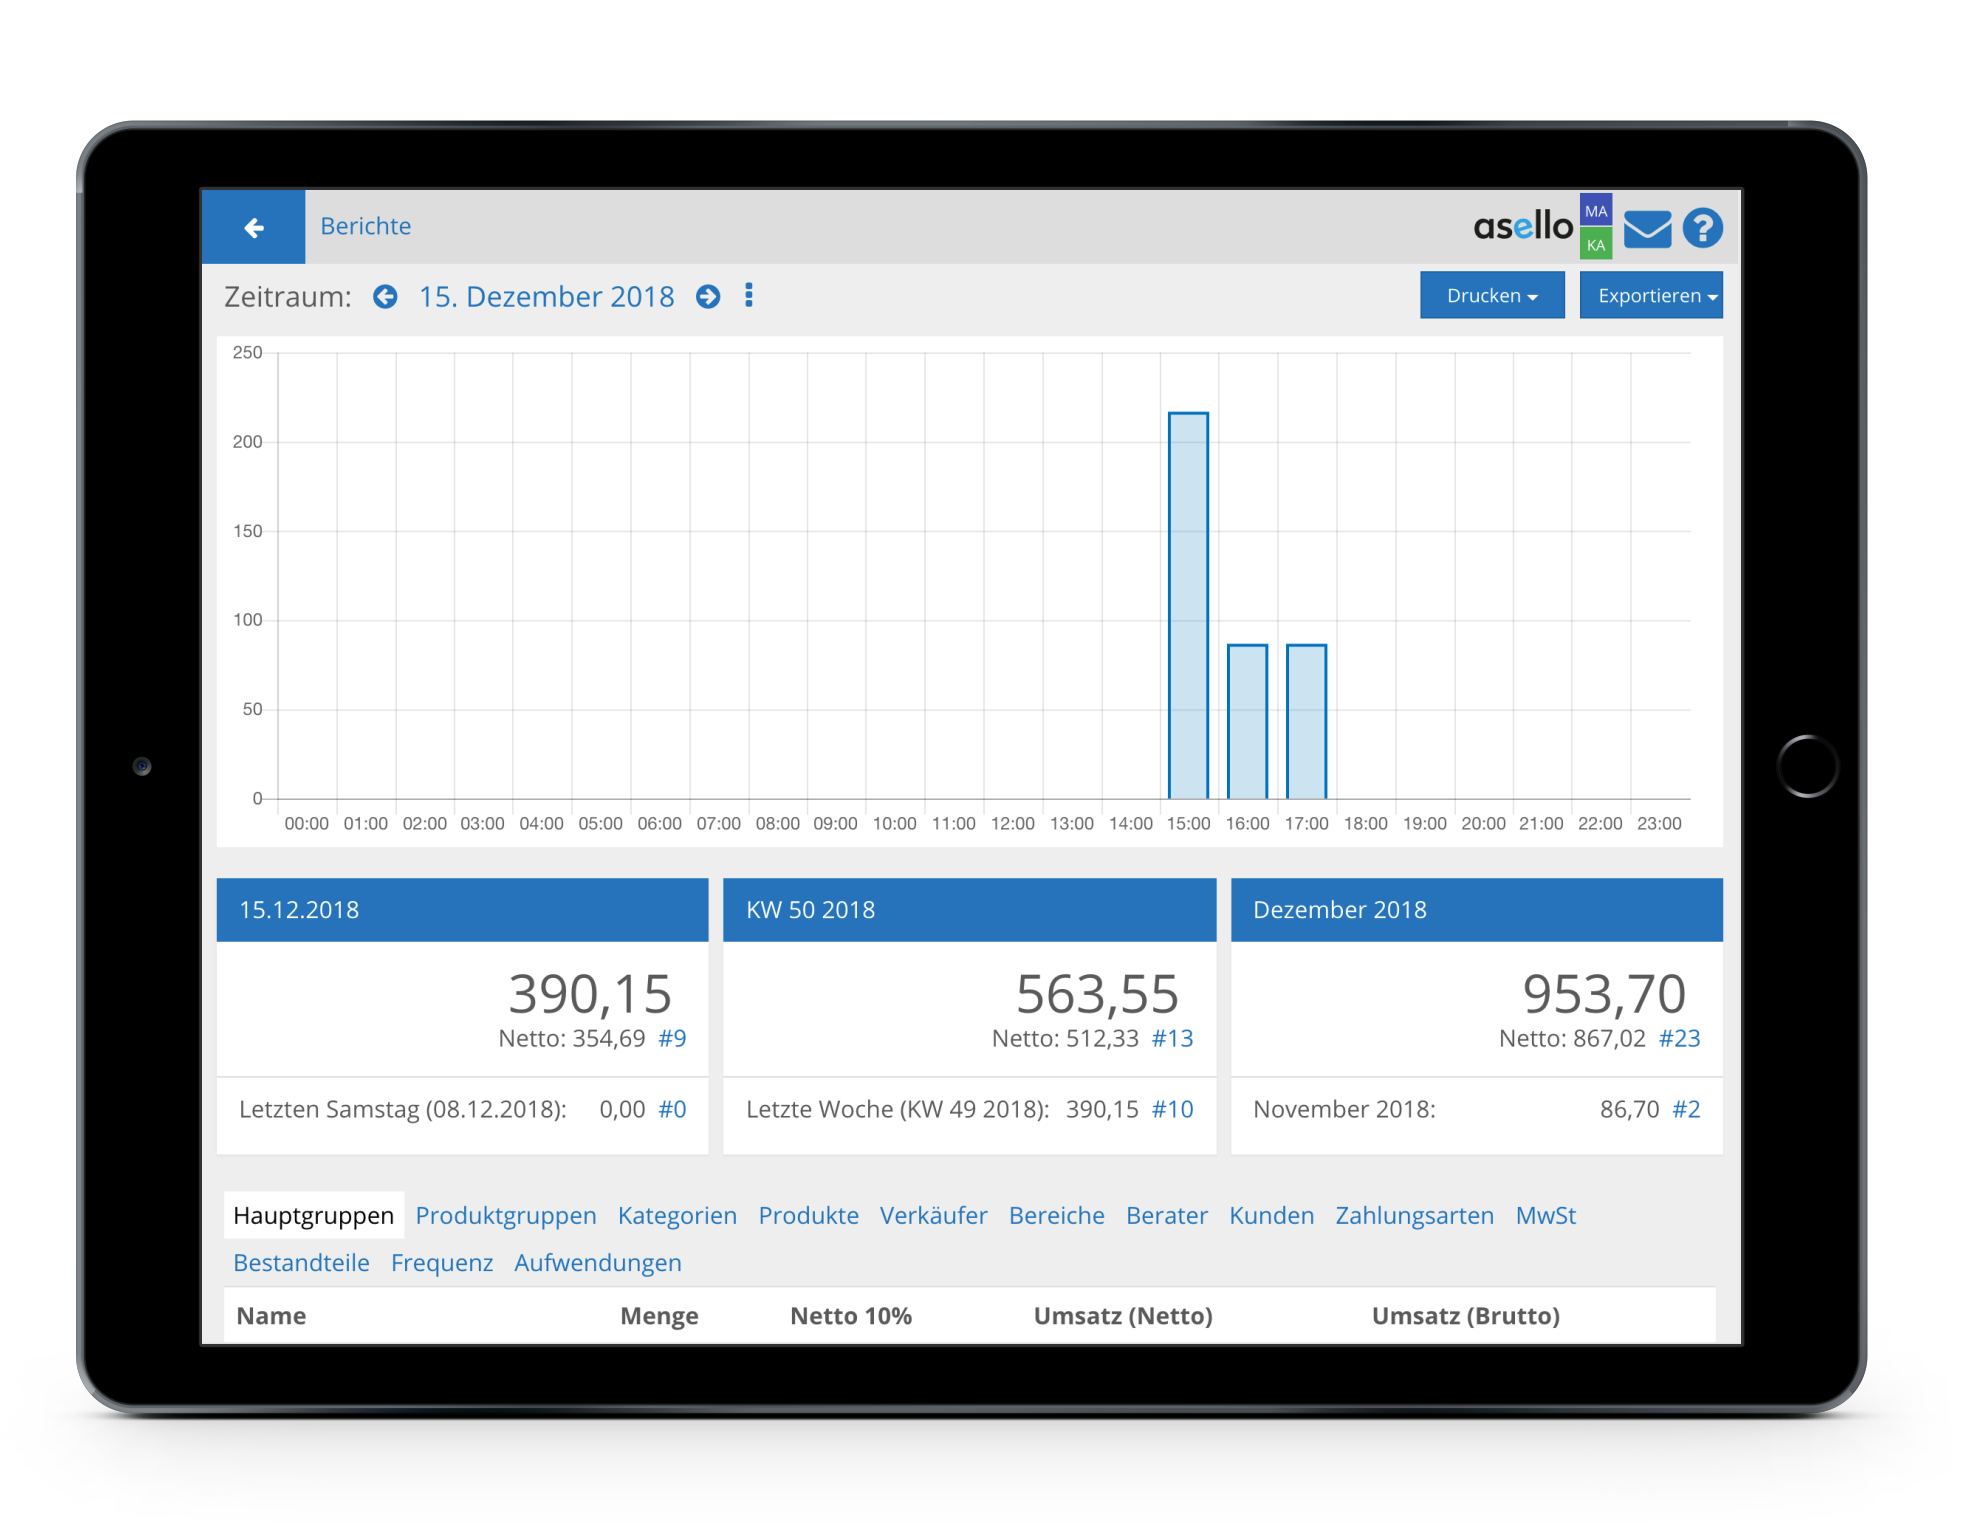Screen dimensions: 1975x1531
Task: Click the green KA user badge
Action: [x=1596, y=245]
